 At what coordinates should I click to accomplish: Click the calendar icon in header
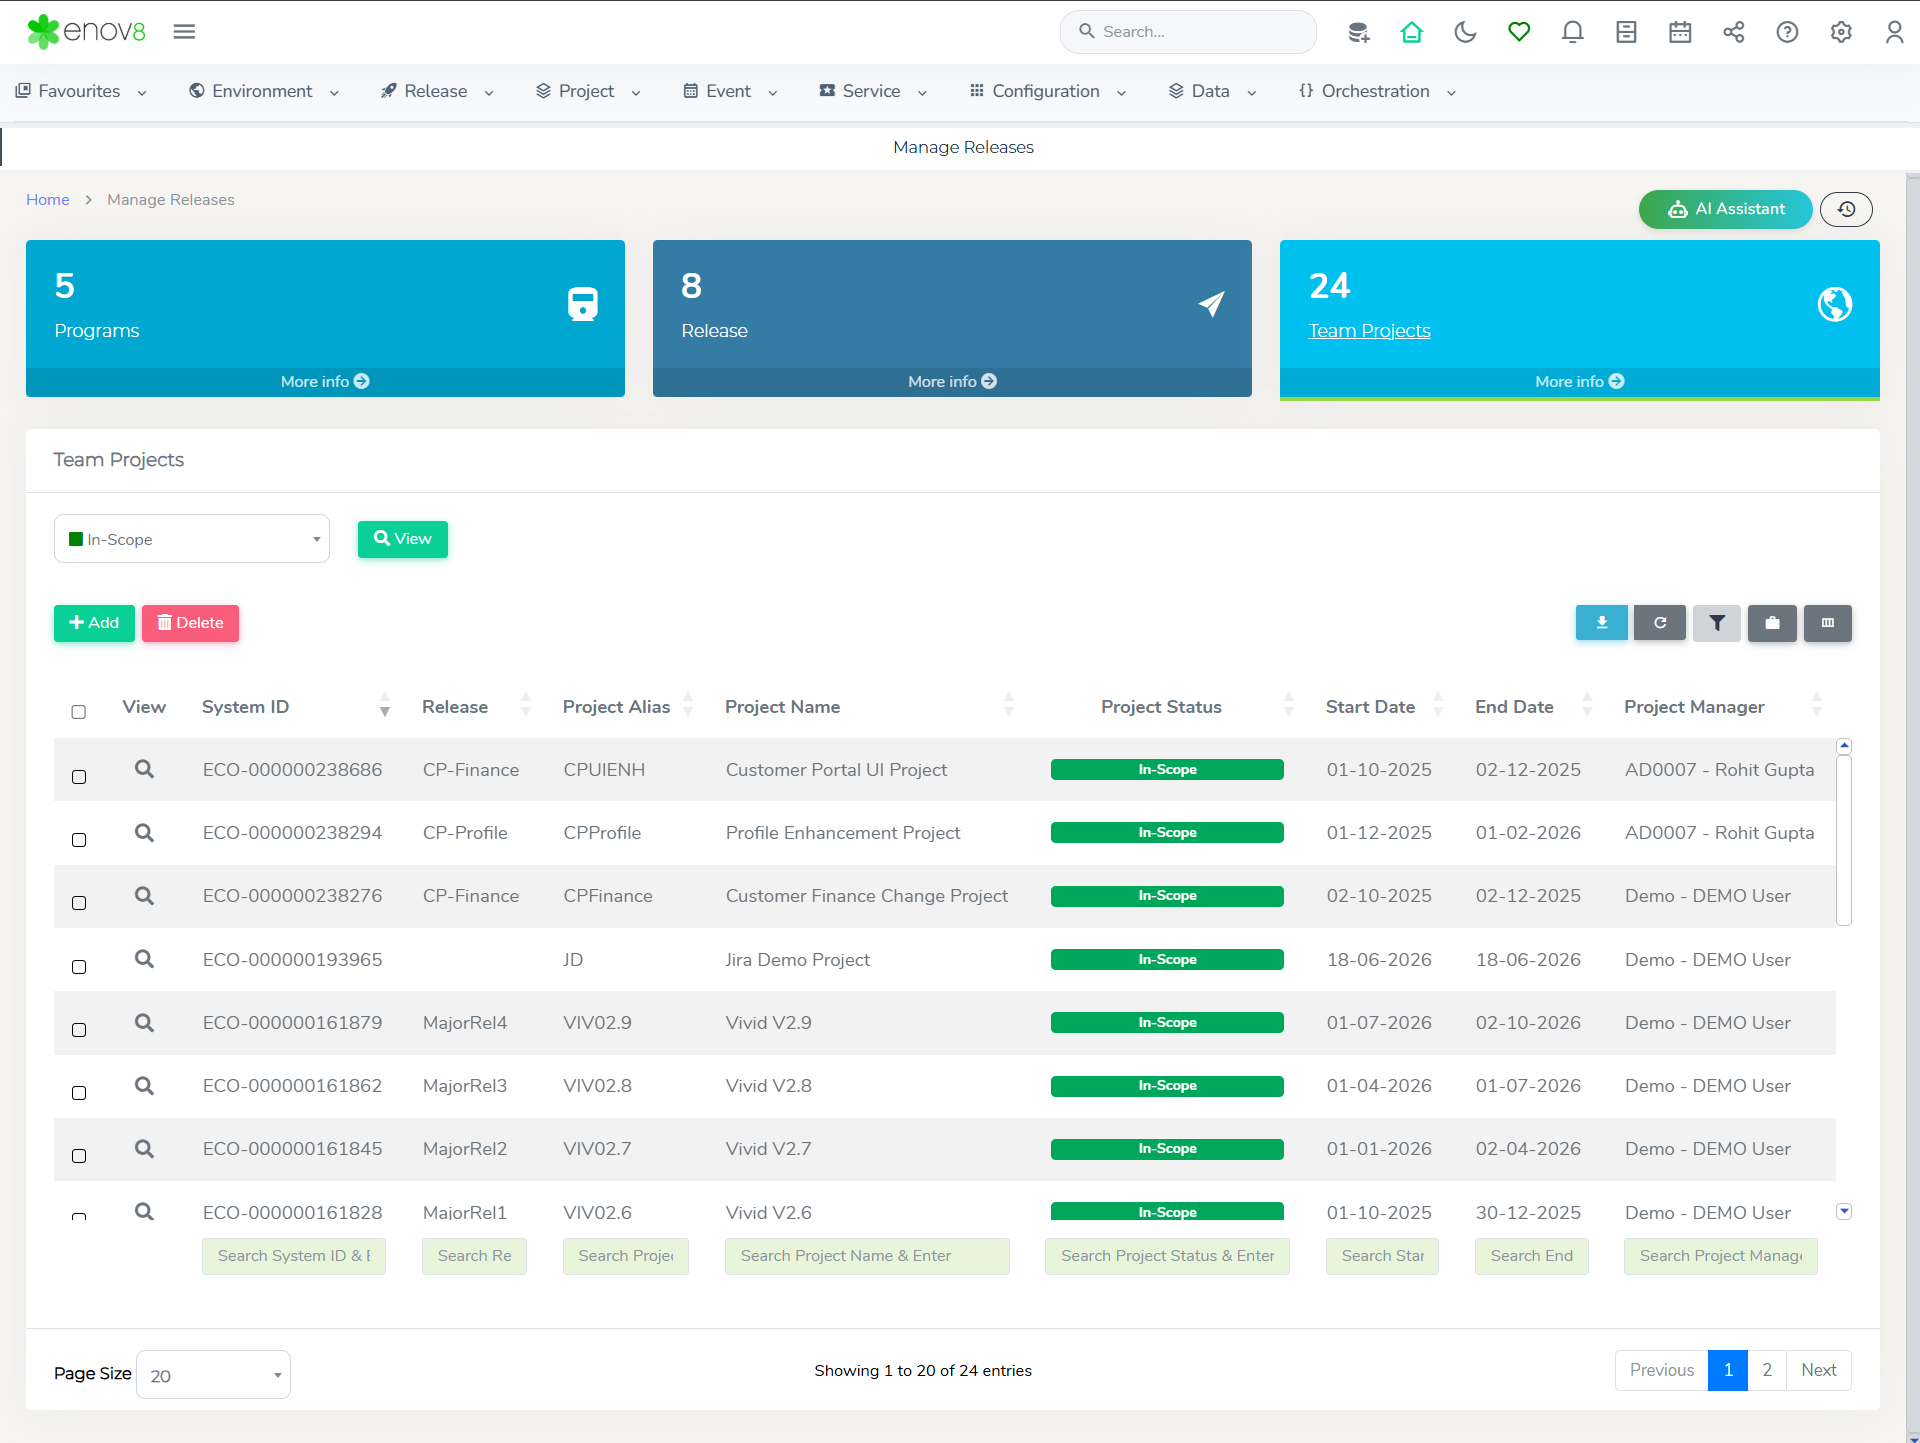(1680, 32)
